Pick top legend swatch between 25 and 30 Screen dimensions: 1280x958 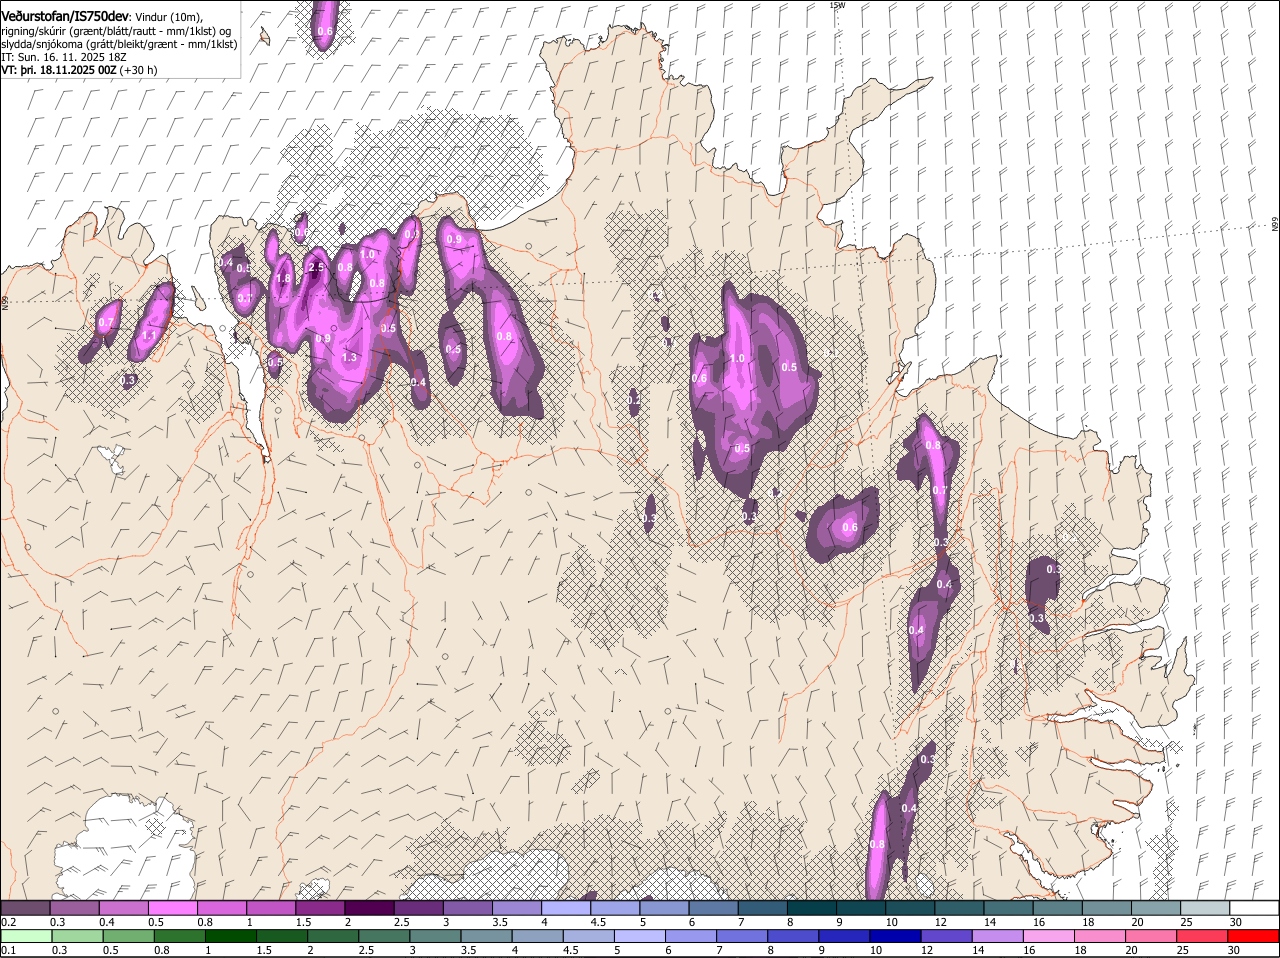(1205, 908)
